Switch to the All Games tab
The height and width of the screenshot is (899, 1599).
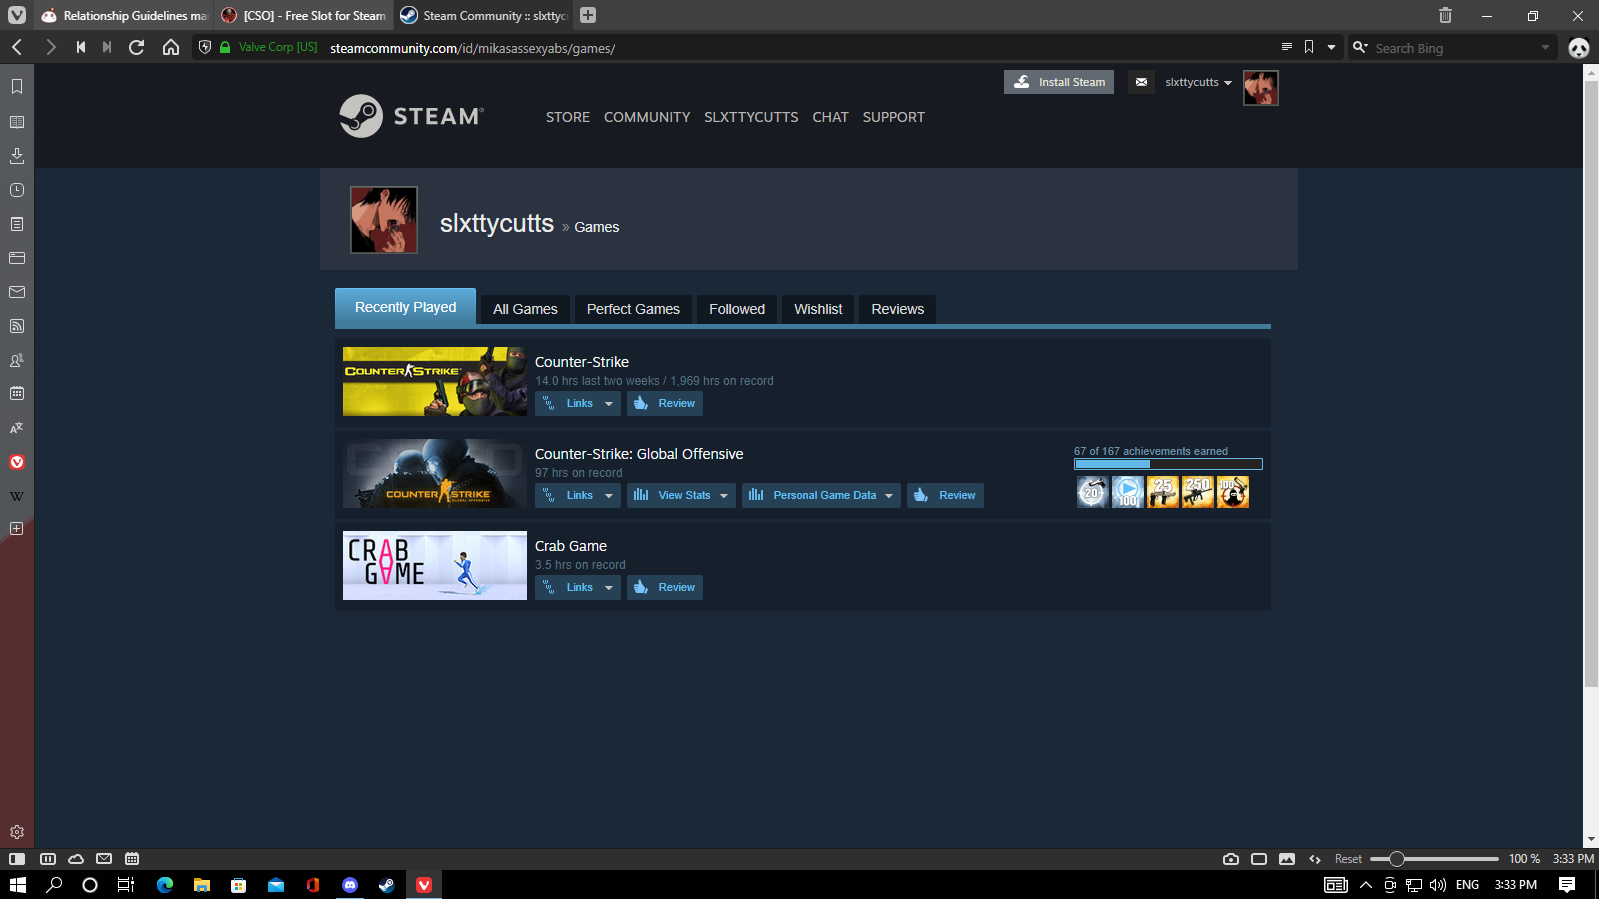coord(525,309)
